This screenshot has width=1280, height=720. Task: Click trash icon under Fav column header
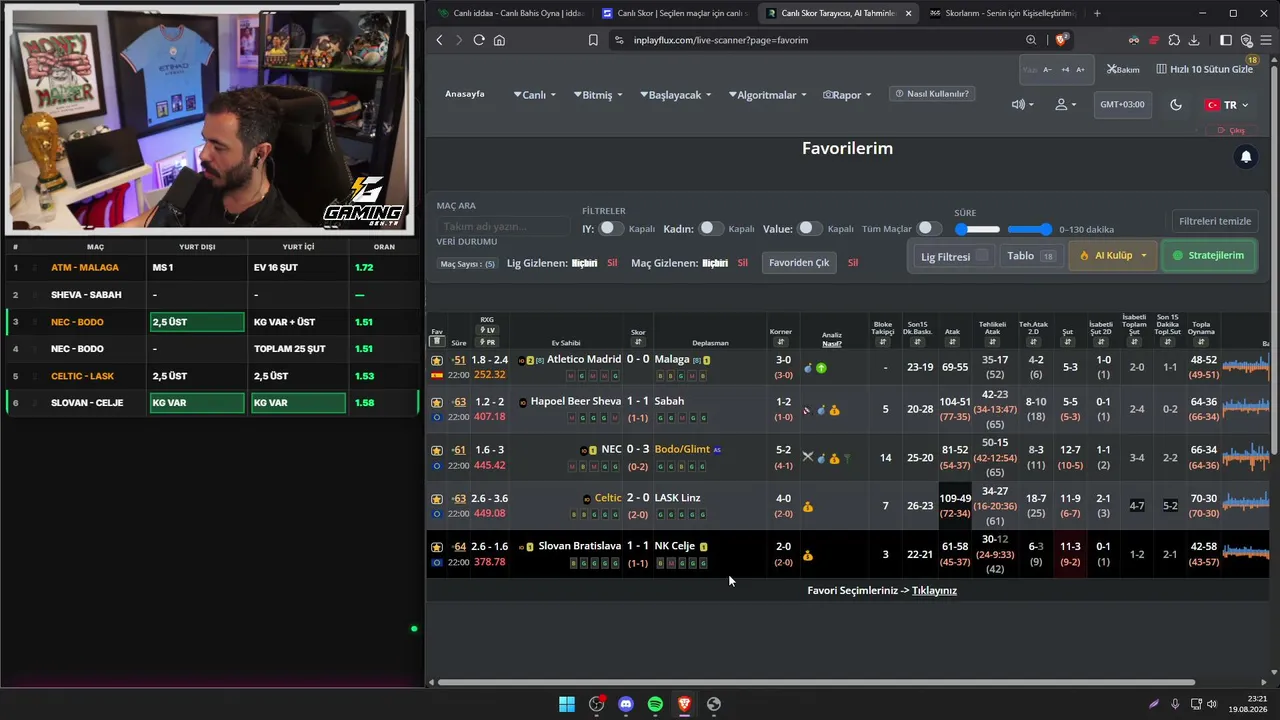coord(437,342)
